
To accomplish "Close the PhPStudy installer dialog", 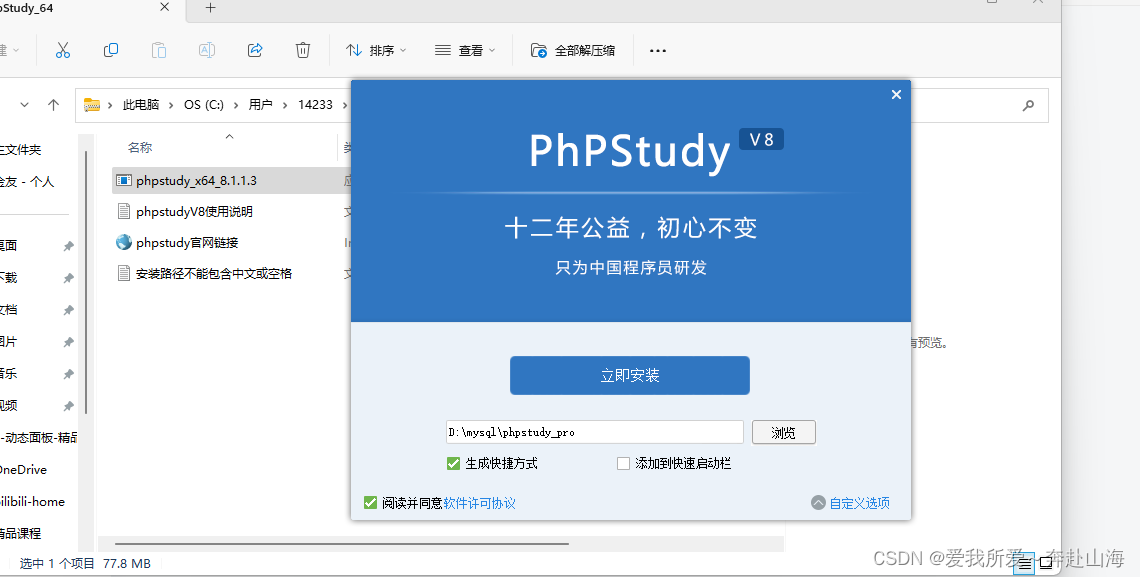I will tap(896, 94).
